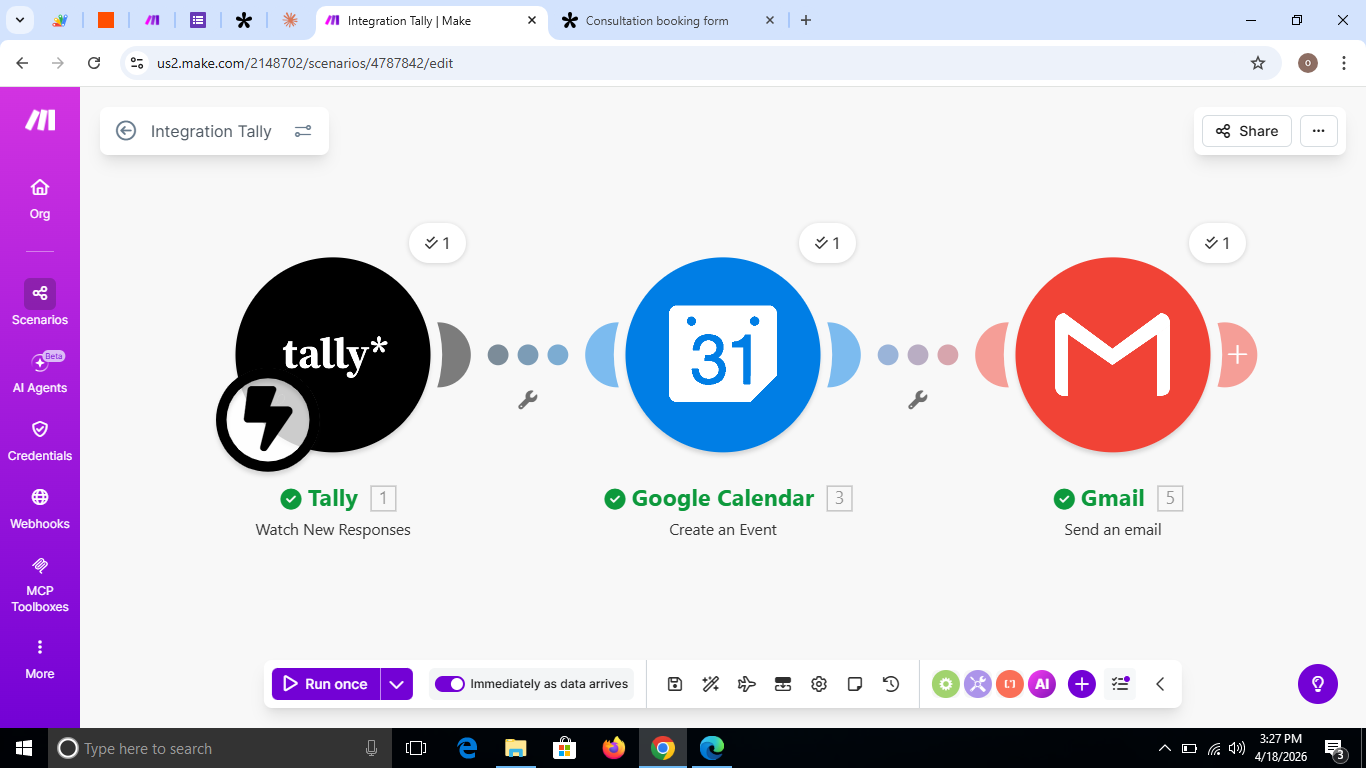The width and height of the screenshot is (1366, 768).
Task: Click the Explain flow airplane icon
Action: 747,684
